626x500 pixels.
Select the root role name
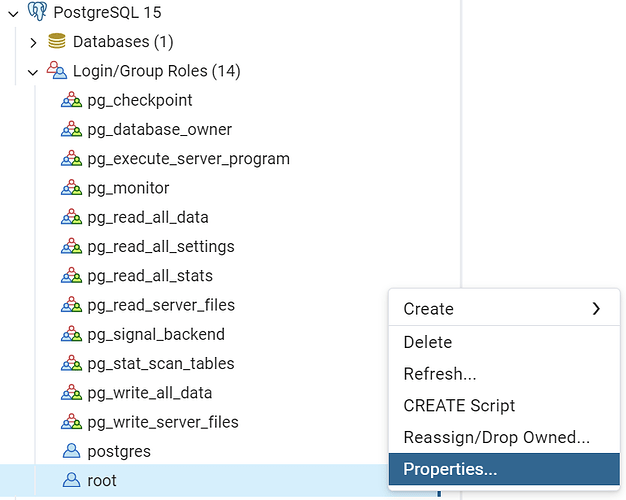(102, 480)
